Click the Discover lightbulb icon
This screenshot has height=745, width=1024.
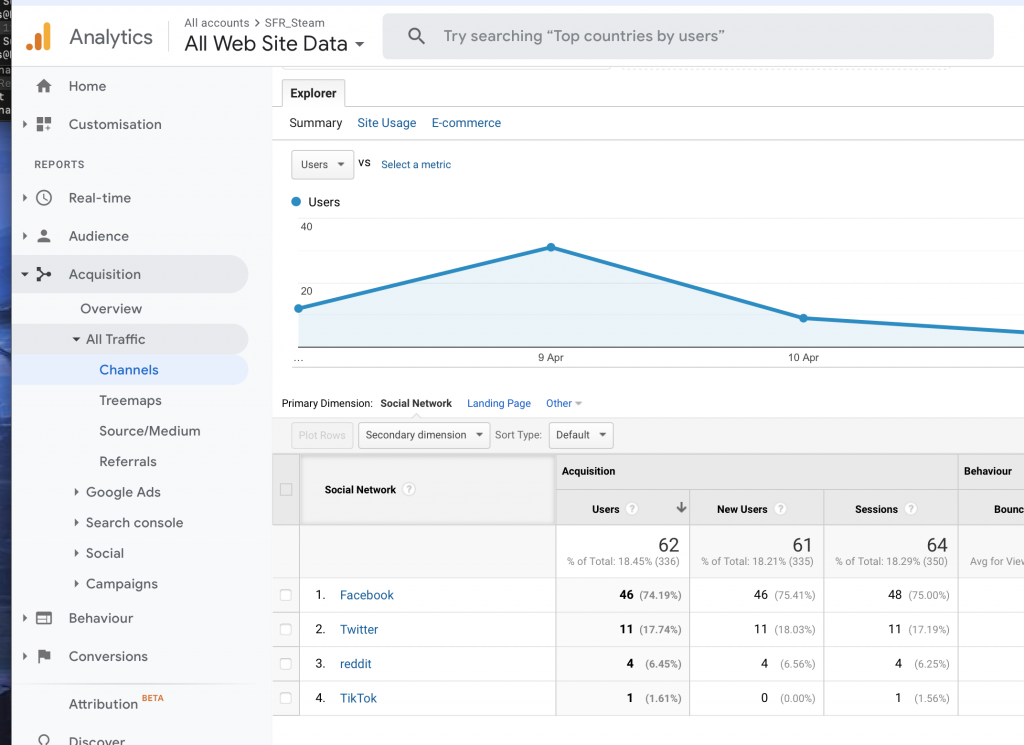tap(44, 740)
